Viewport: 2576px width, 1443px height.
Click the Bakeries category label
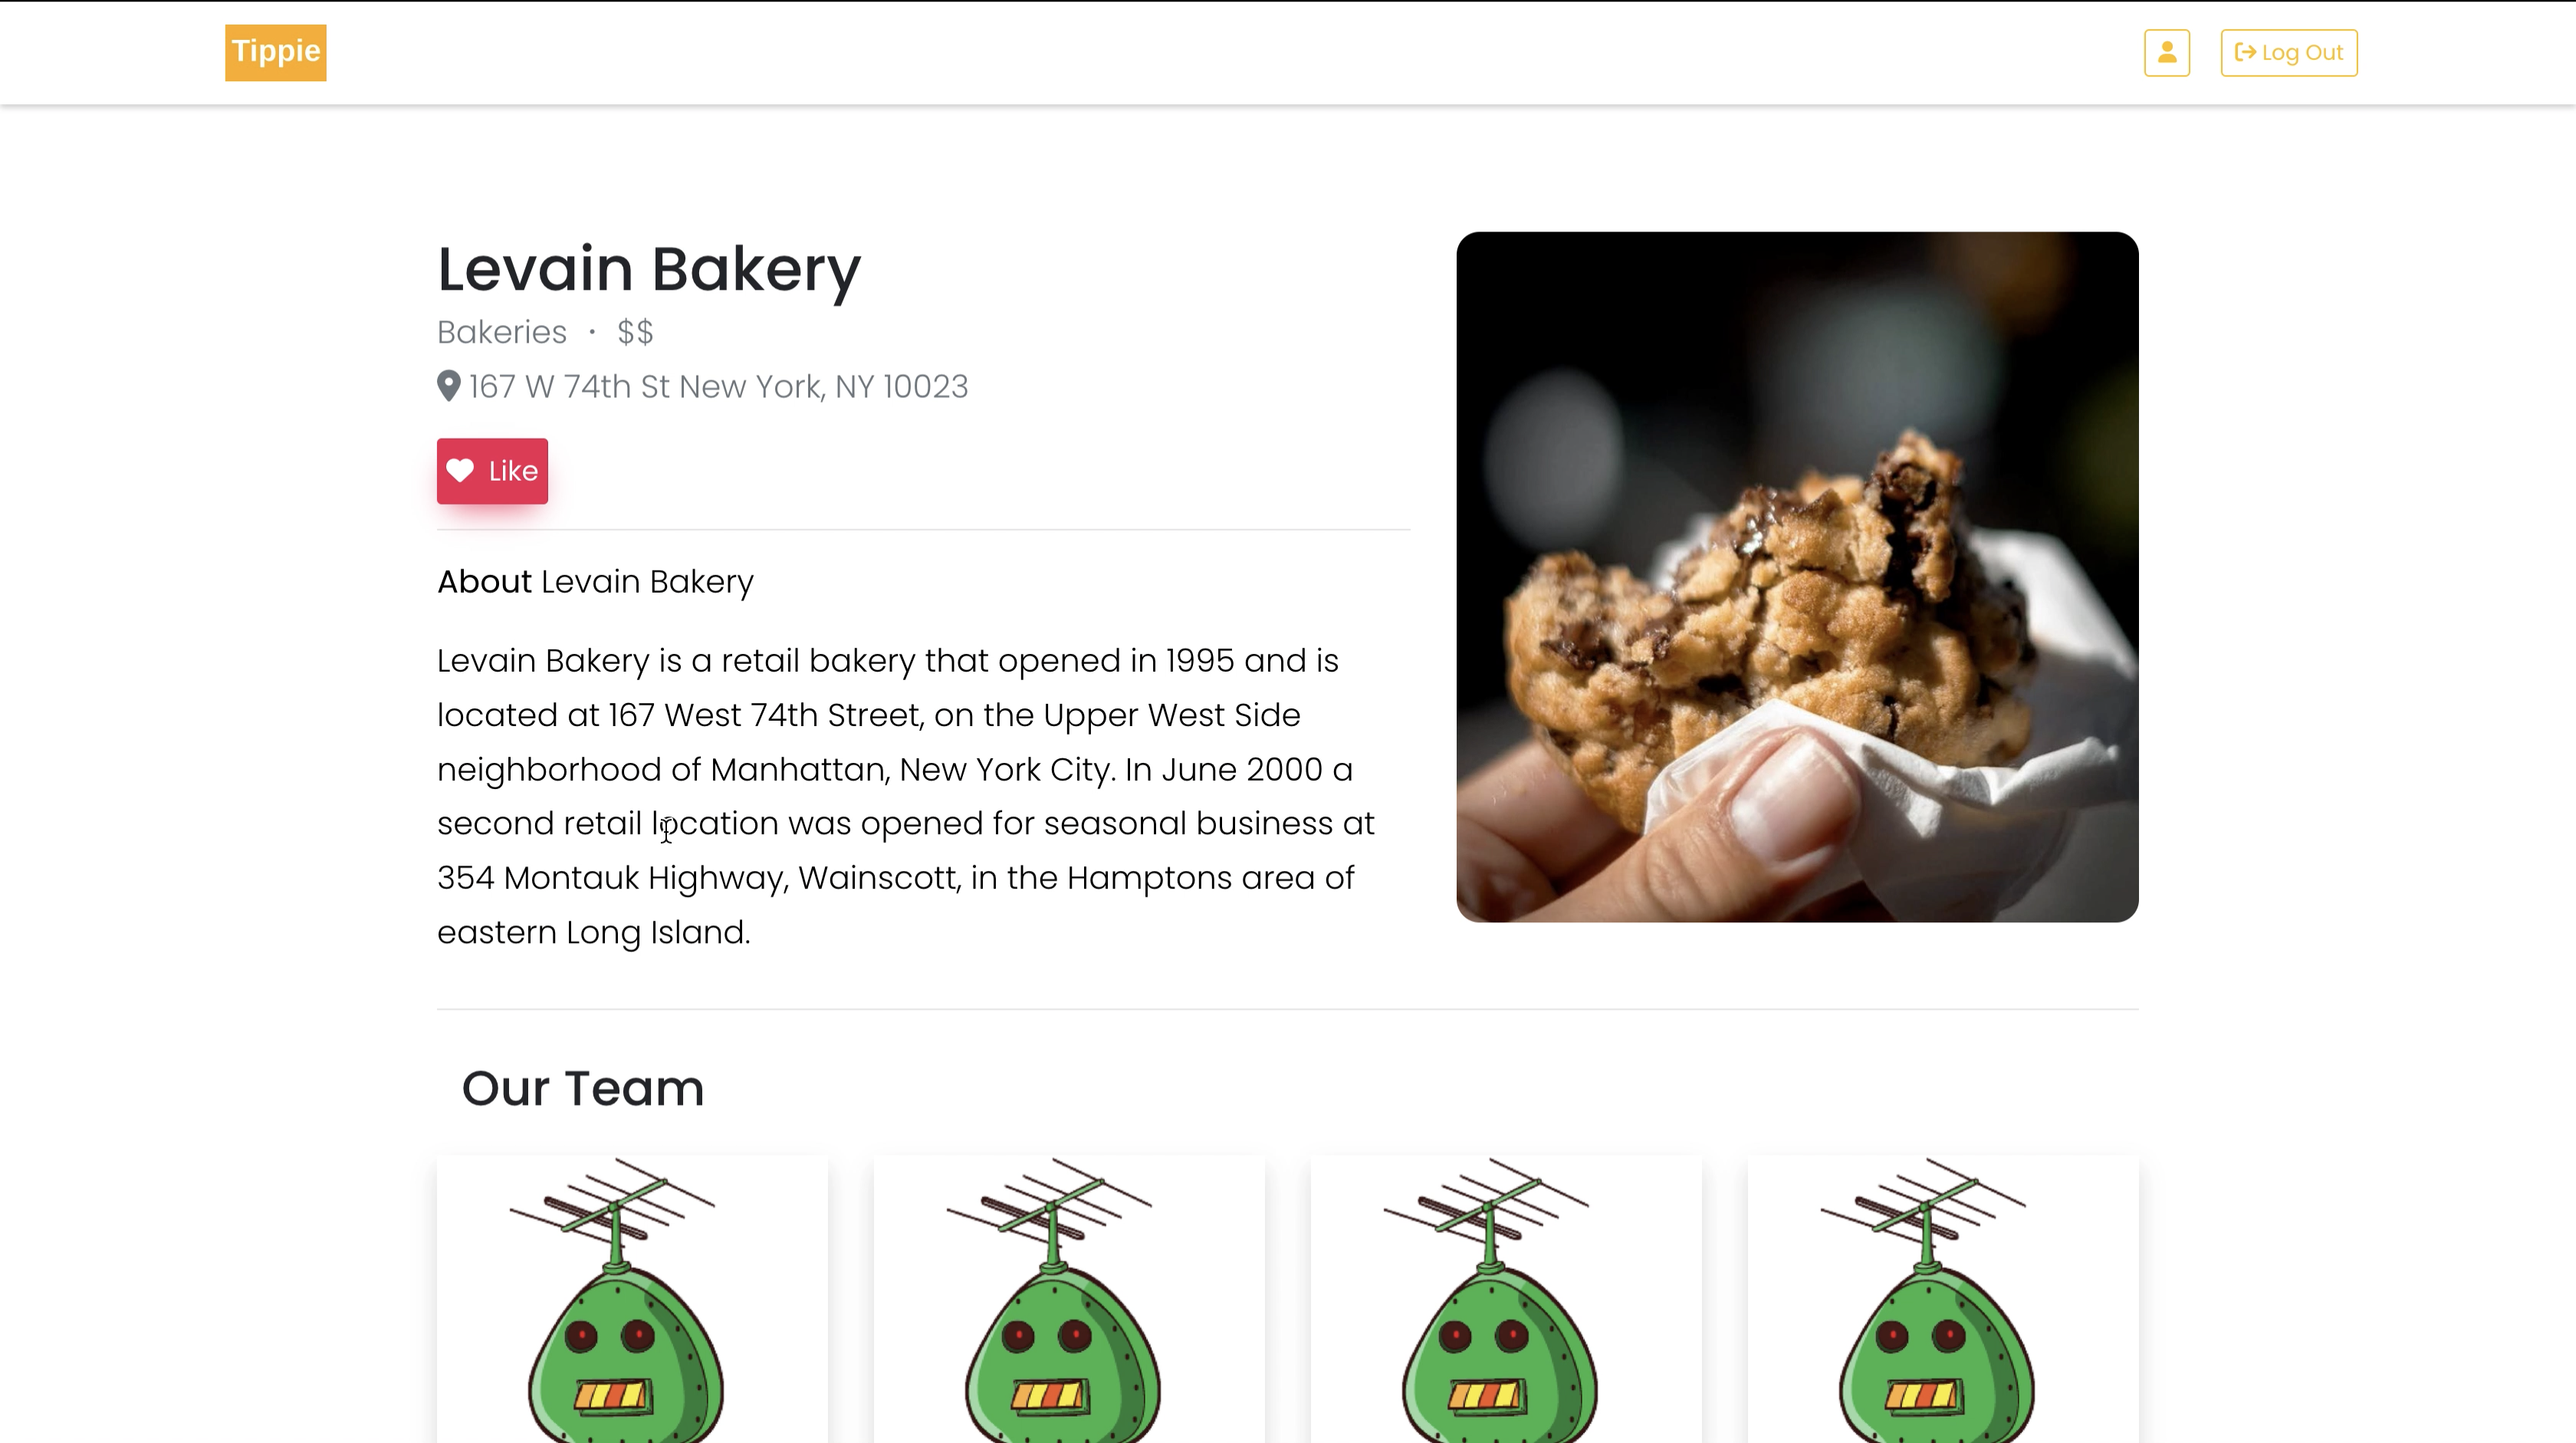pyautogui.click(x=502, y=332)
